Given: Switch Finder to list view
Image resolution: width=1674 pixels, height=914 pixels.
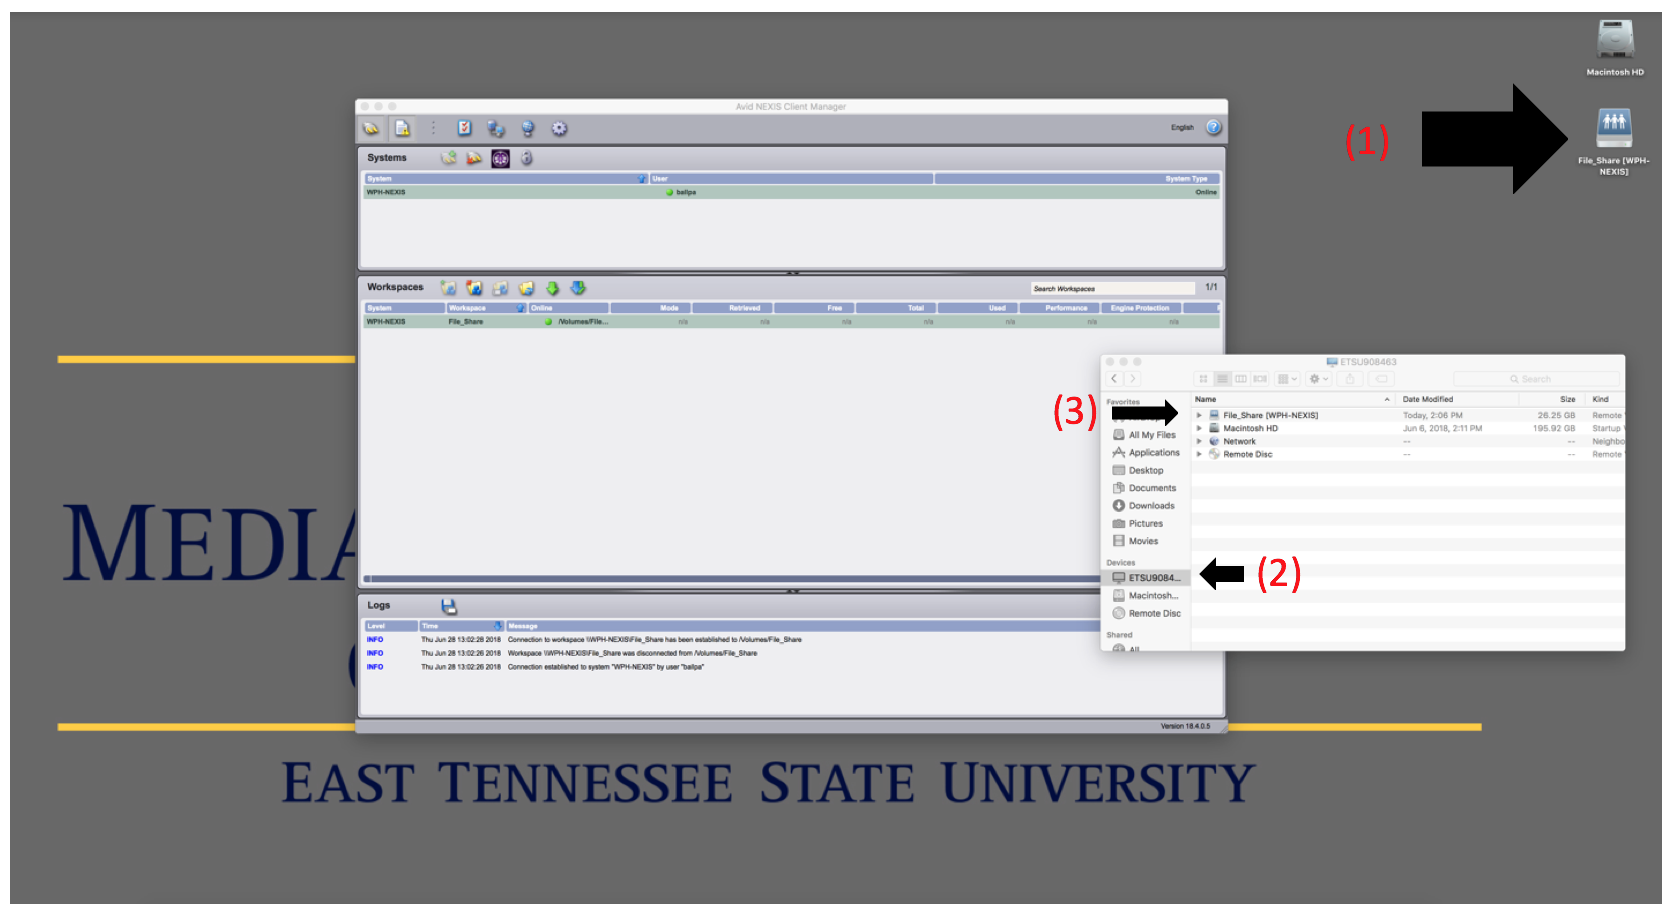Looking at the screenshot, I should coord(1222,379).
